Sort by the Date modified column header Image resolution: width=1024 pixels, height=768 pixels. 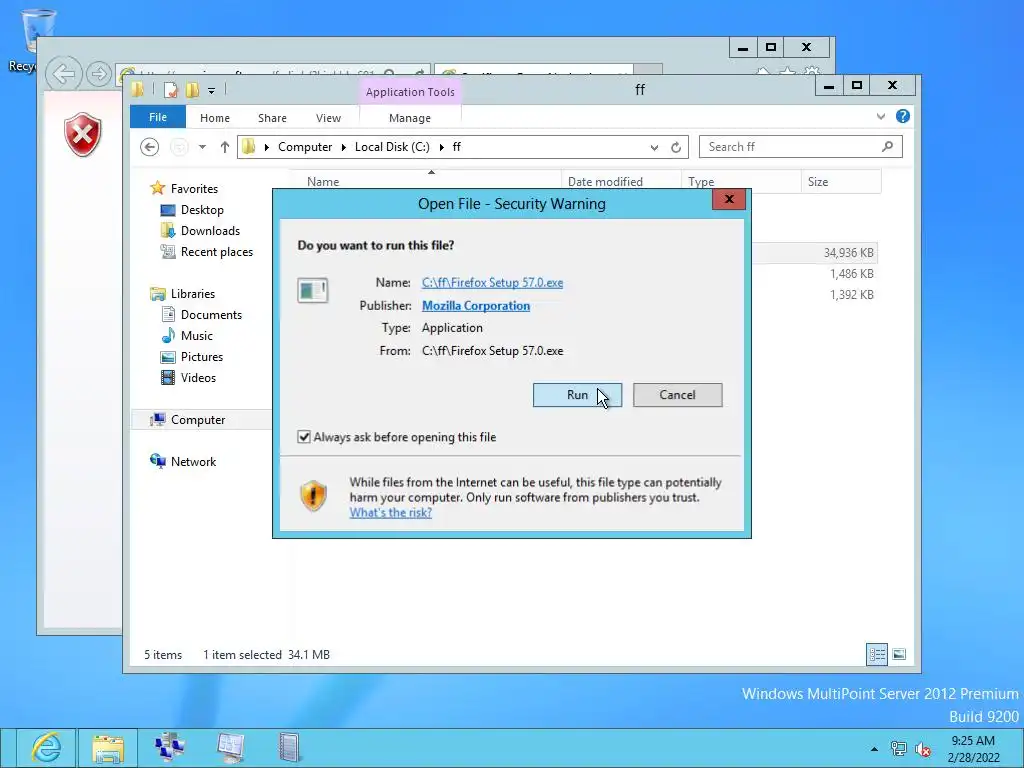pyautogui.click(x=621, y=182)
